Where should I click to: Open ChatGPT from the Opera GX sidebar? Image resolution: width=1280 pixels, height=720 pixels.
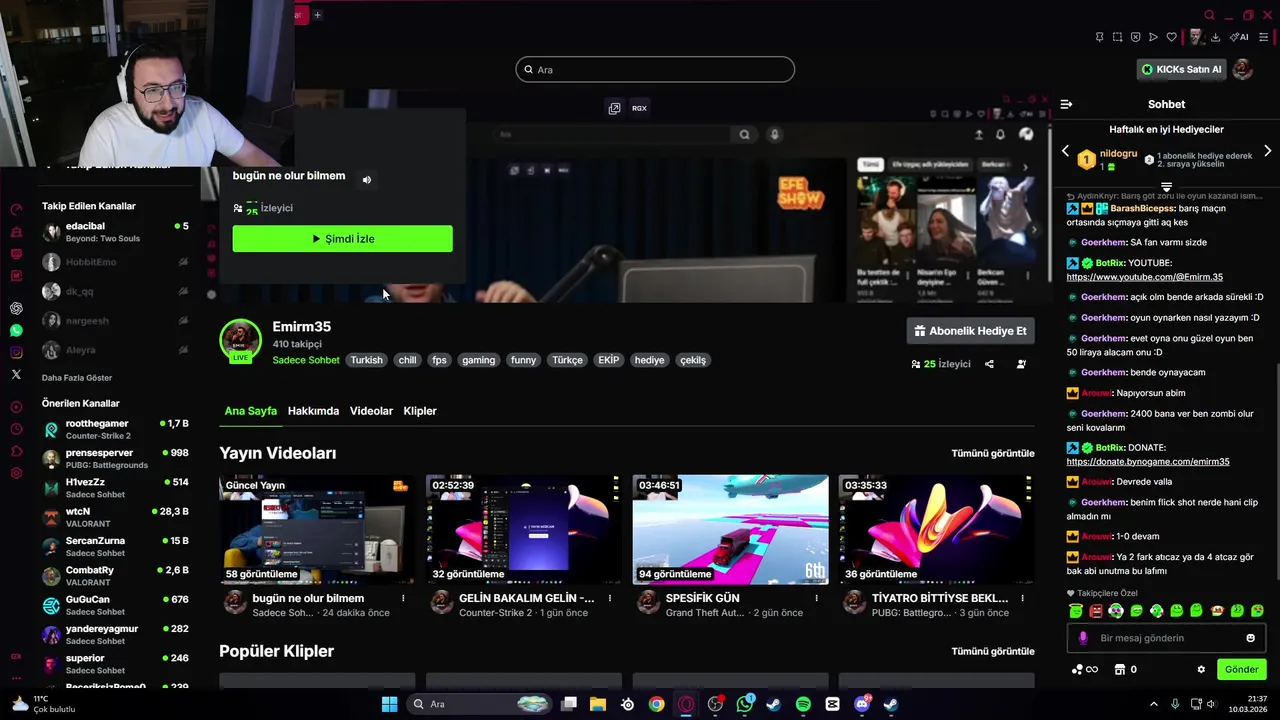(x=16, y=308)
